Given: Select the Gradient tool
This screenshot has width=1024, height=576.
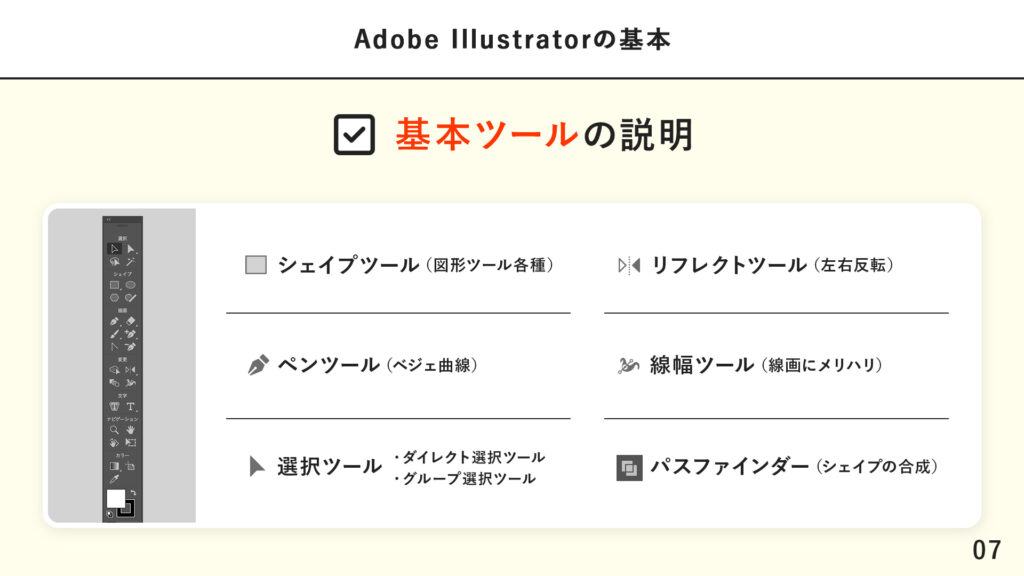Looking at the screenshot, I should [x=115, y=465].
